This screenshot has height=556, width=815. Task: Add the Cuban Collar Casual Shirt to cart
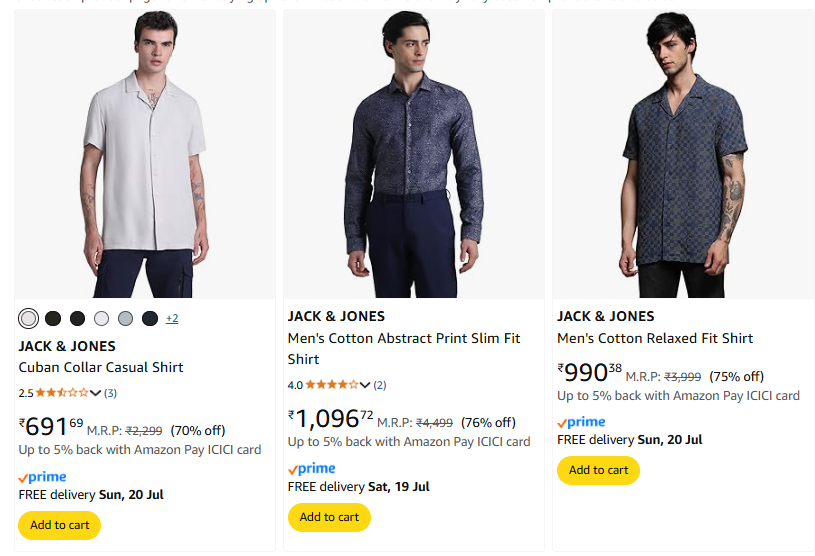(60, 525)
